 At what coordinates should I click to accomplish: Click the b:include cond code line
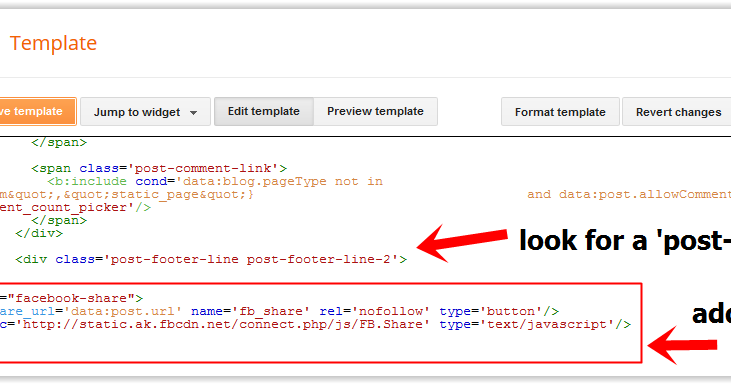point(215,181)
